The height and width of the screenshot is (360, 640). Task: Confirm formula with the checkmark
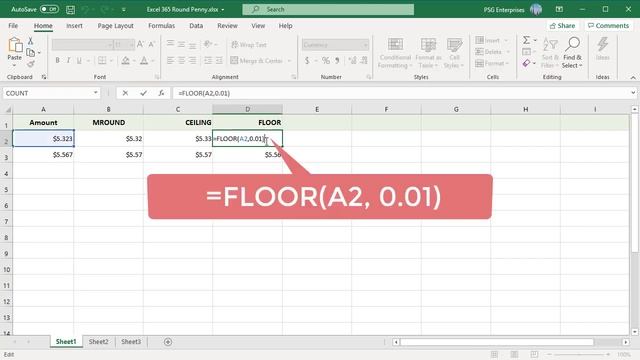143,93
